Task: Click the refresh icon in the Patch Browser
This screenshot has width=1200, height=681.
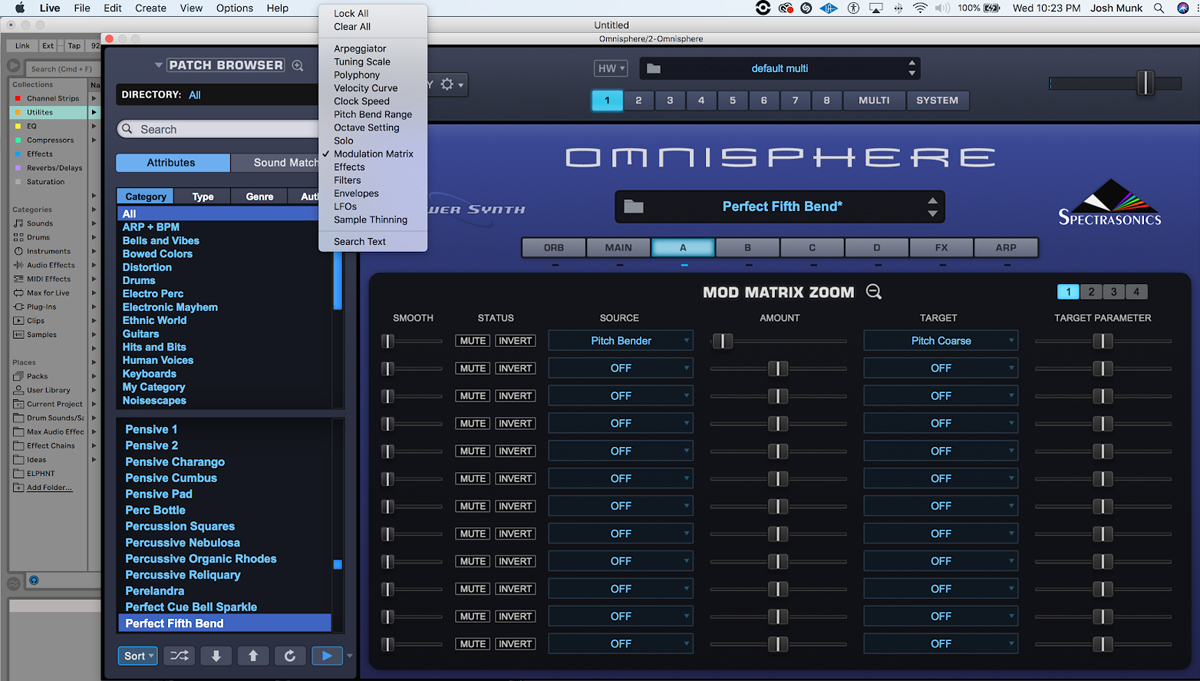Action: tap(290, 656)
